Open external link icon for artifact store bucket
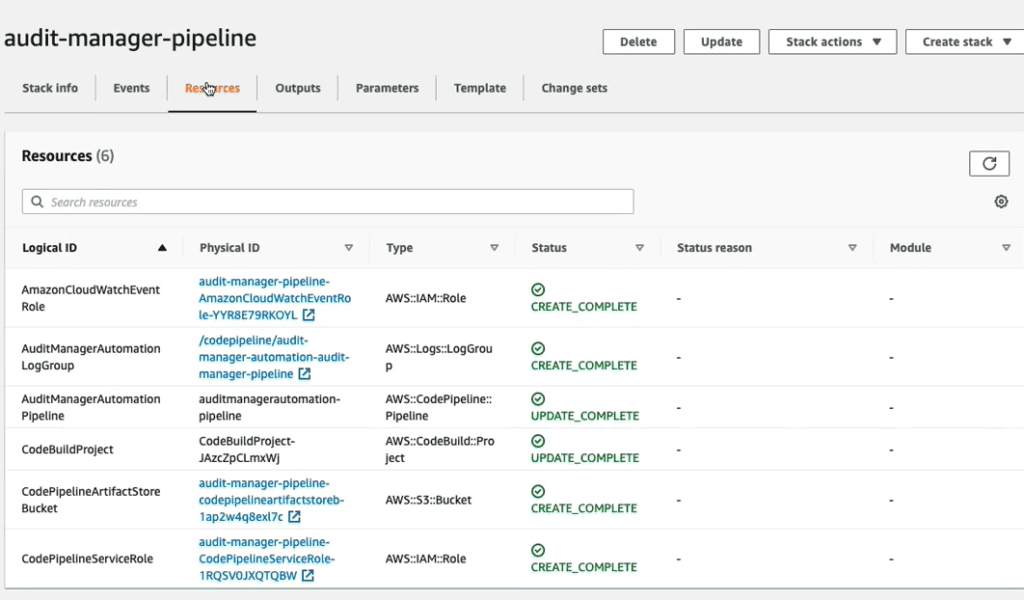The image size is (1024, 600). [295, 516]
